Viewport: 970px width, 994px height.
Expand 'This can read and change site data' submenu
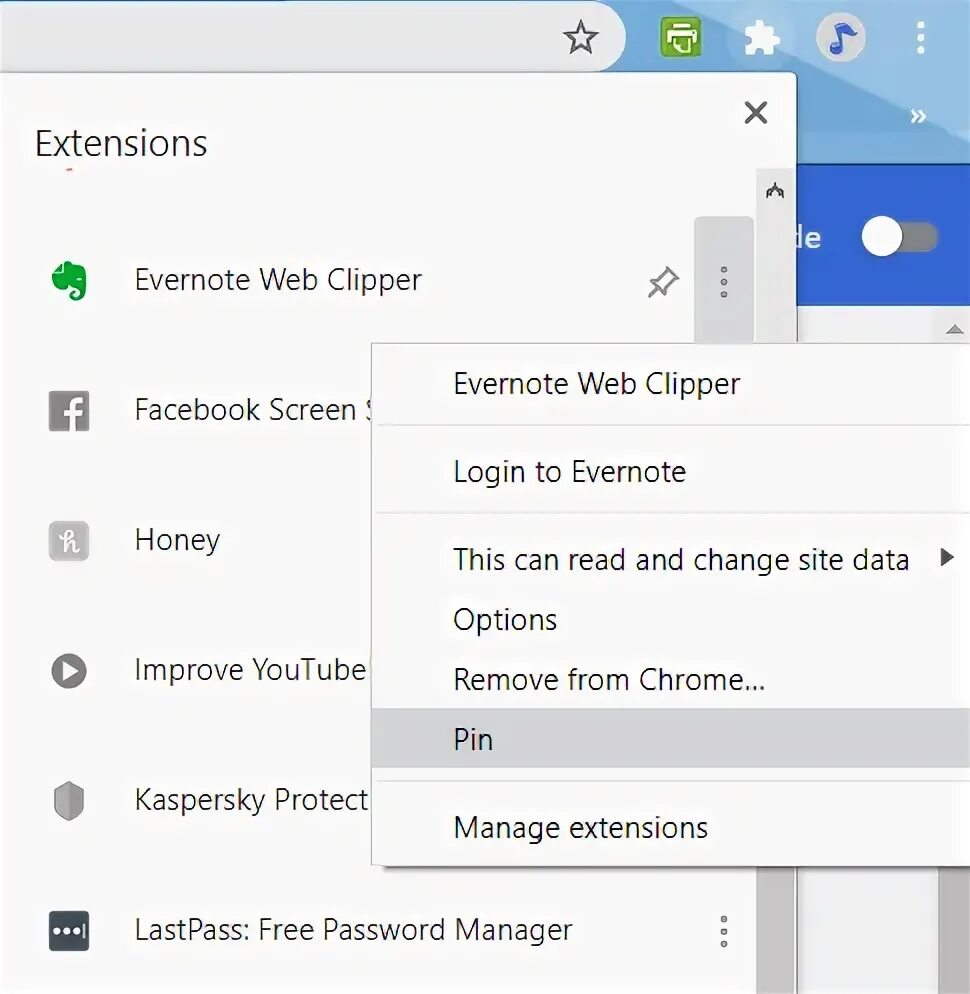[x=680, y=560]
